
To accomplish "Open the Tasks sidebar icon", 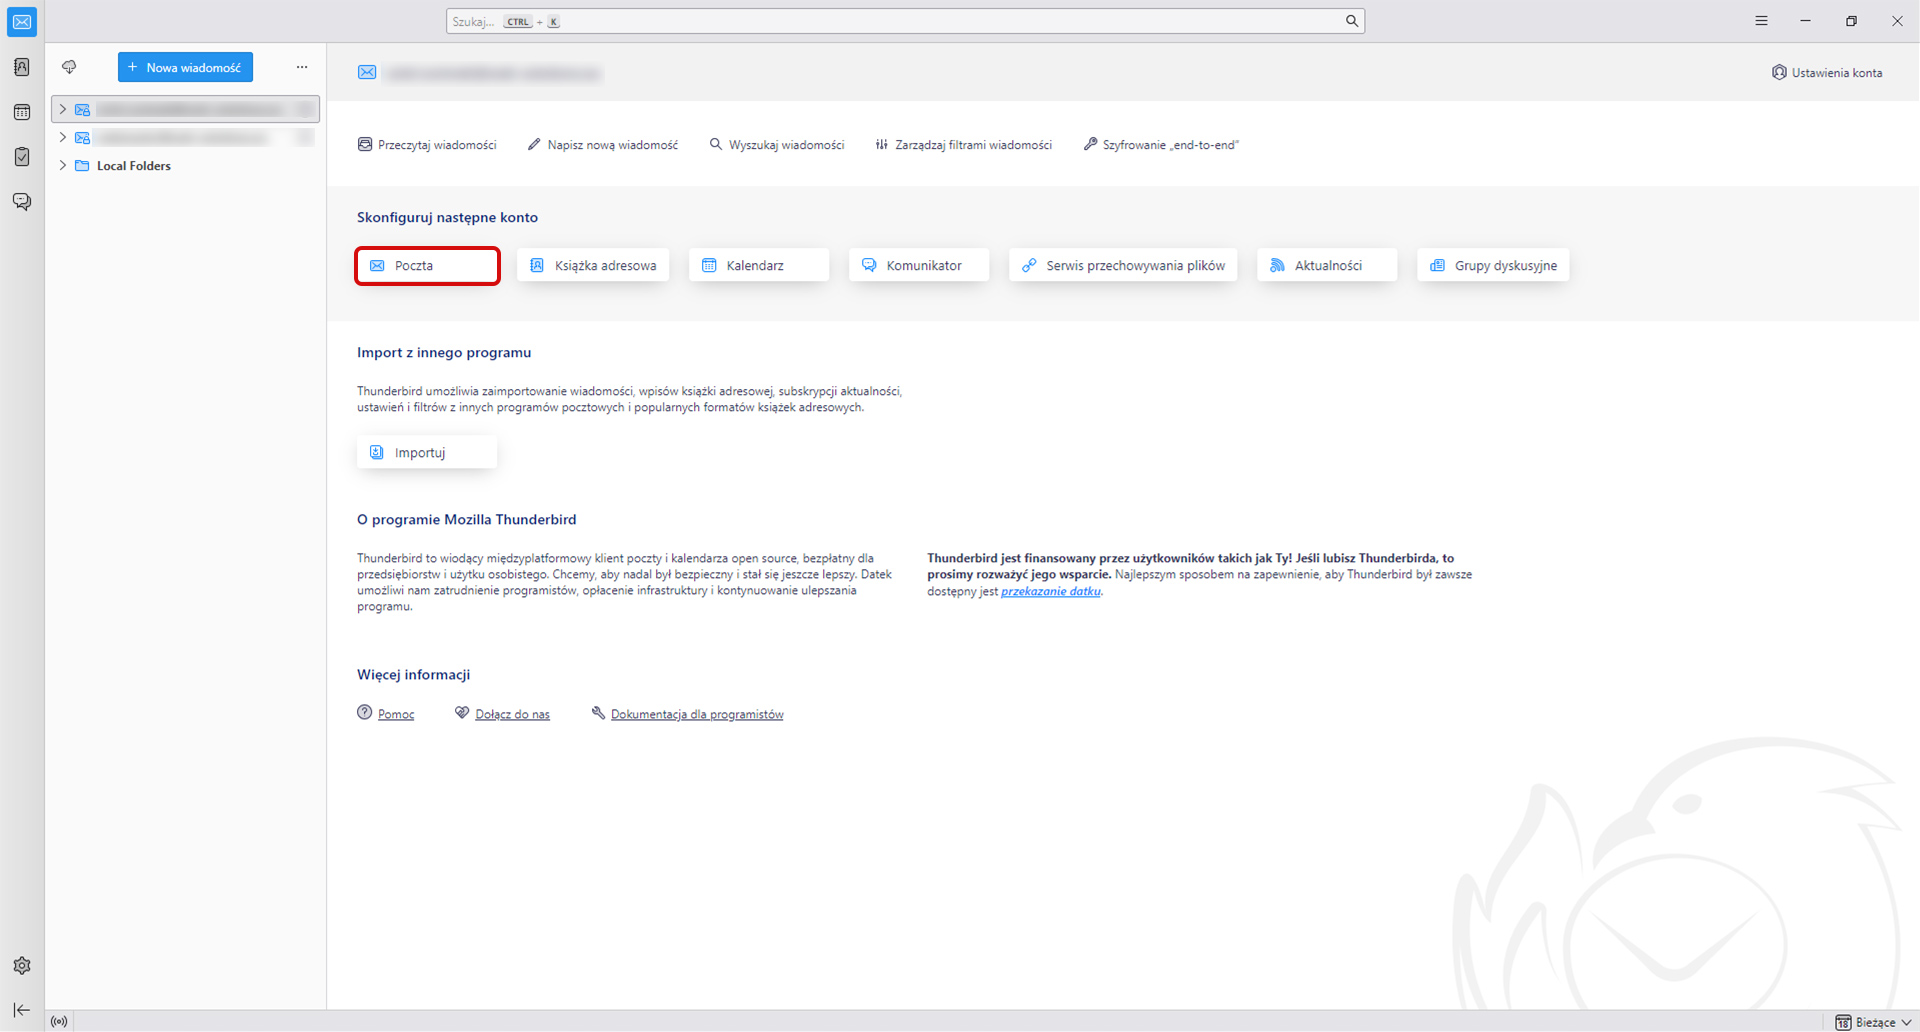I will 22,157.
